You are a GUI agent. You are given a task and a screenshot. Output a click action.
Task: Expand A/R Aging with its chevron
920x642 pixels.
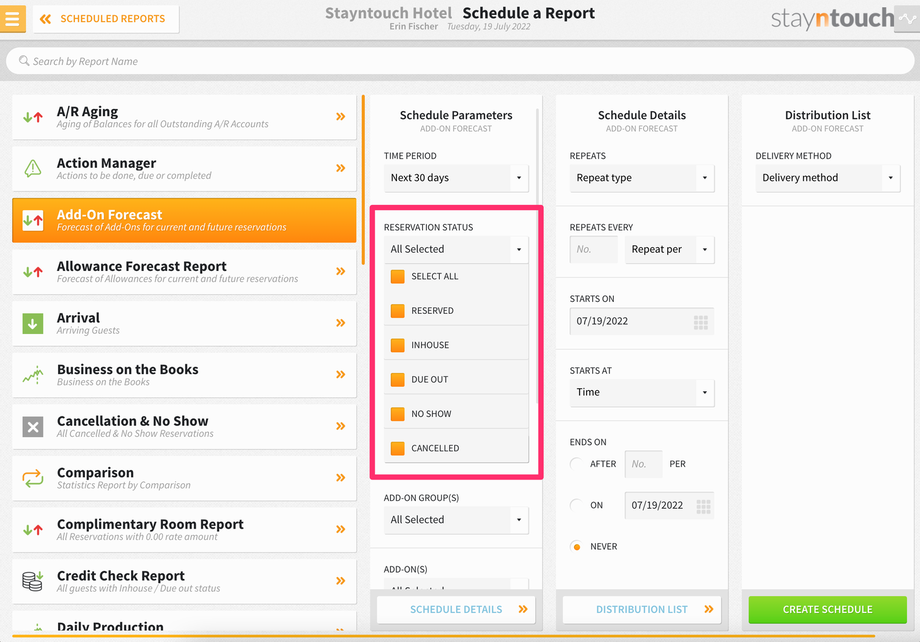click(340, 117)
